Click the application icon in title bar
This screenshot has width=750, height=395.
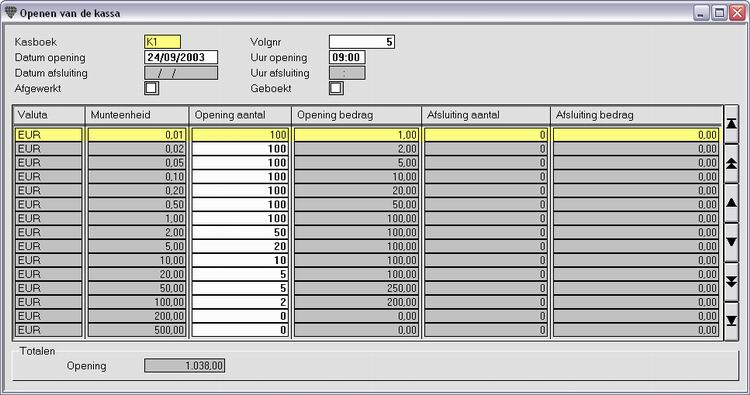point(10,12)
